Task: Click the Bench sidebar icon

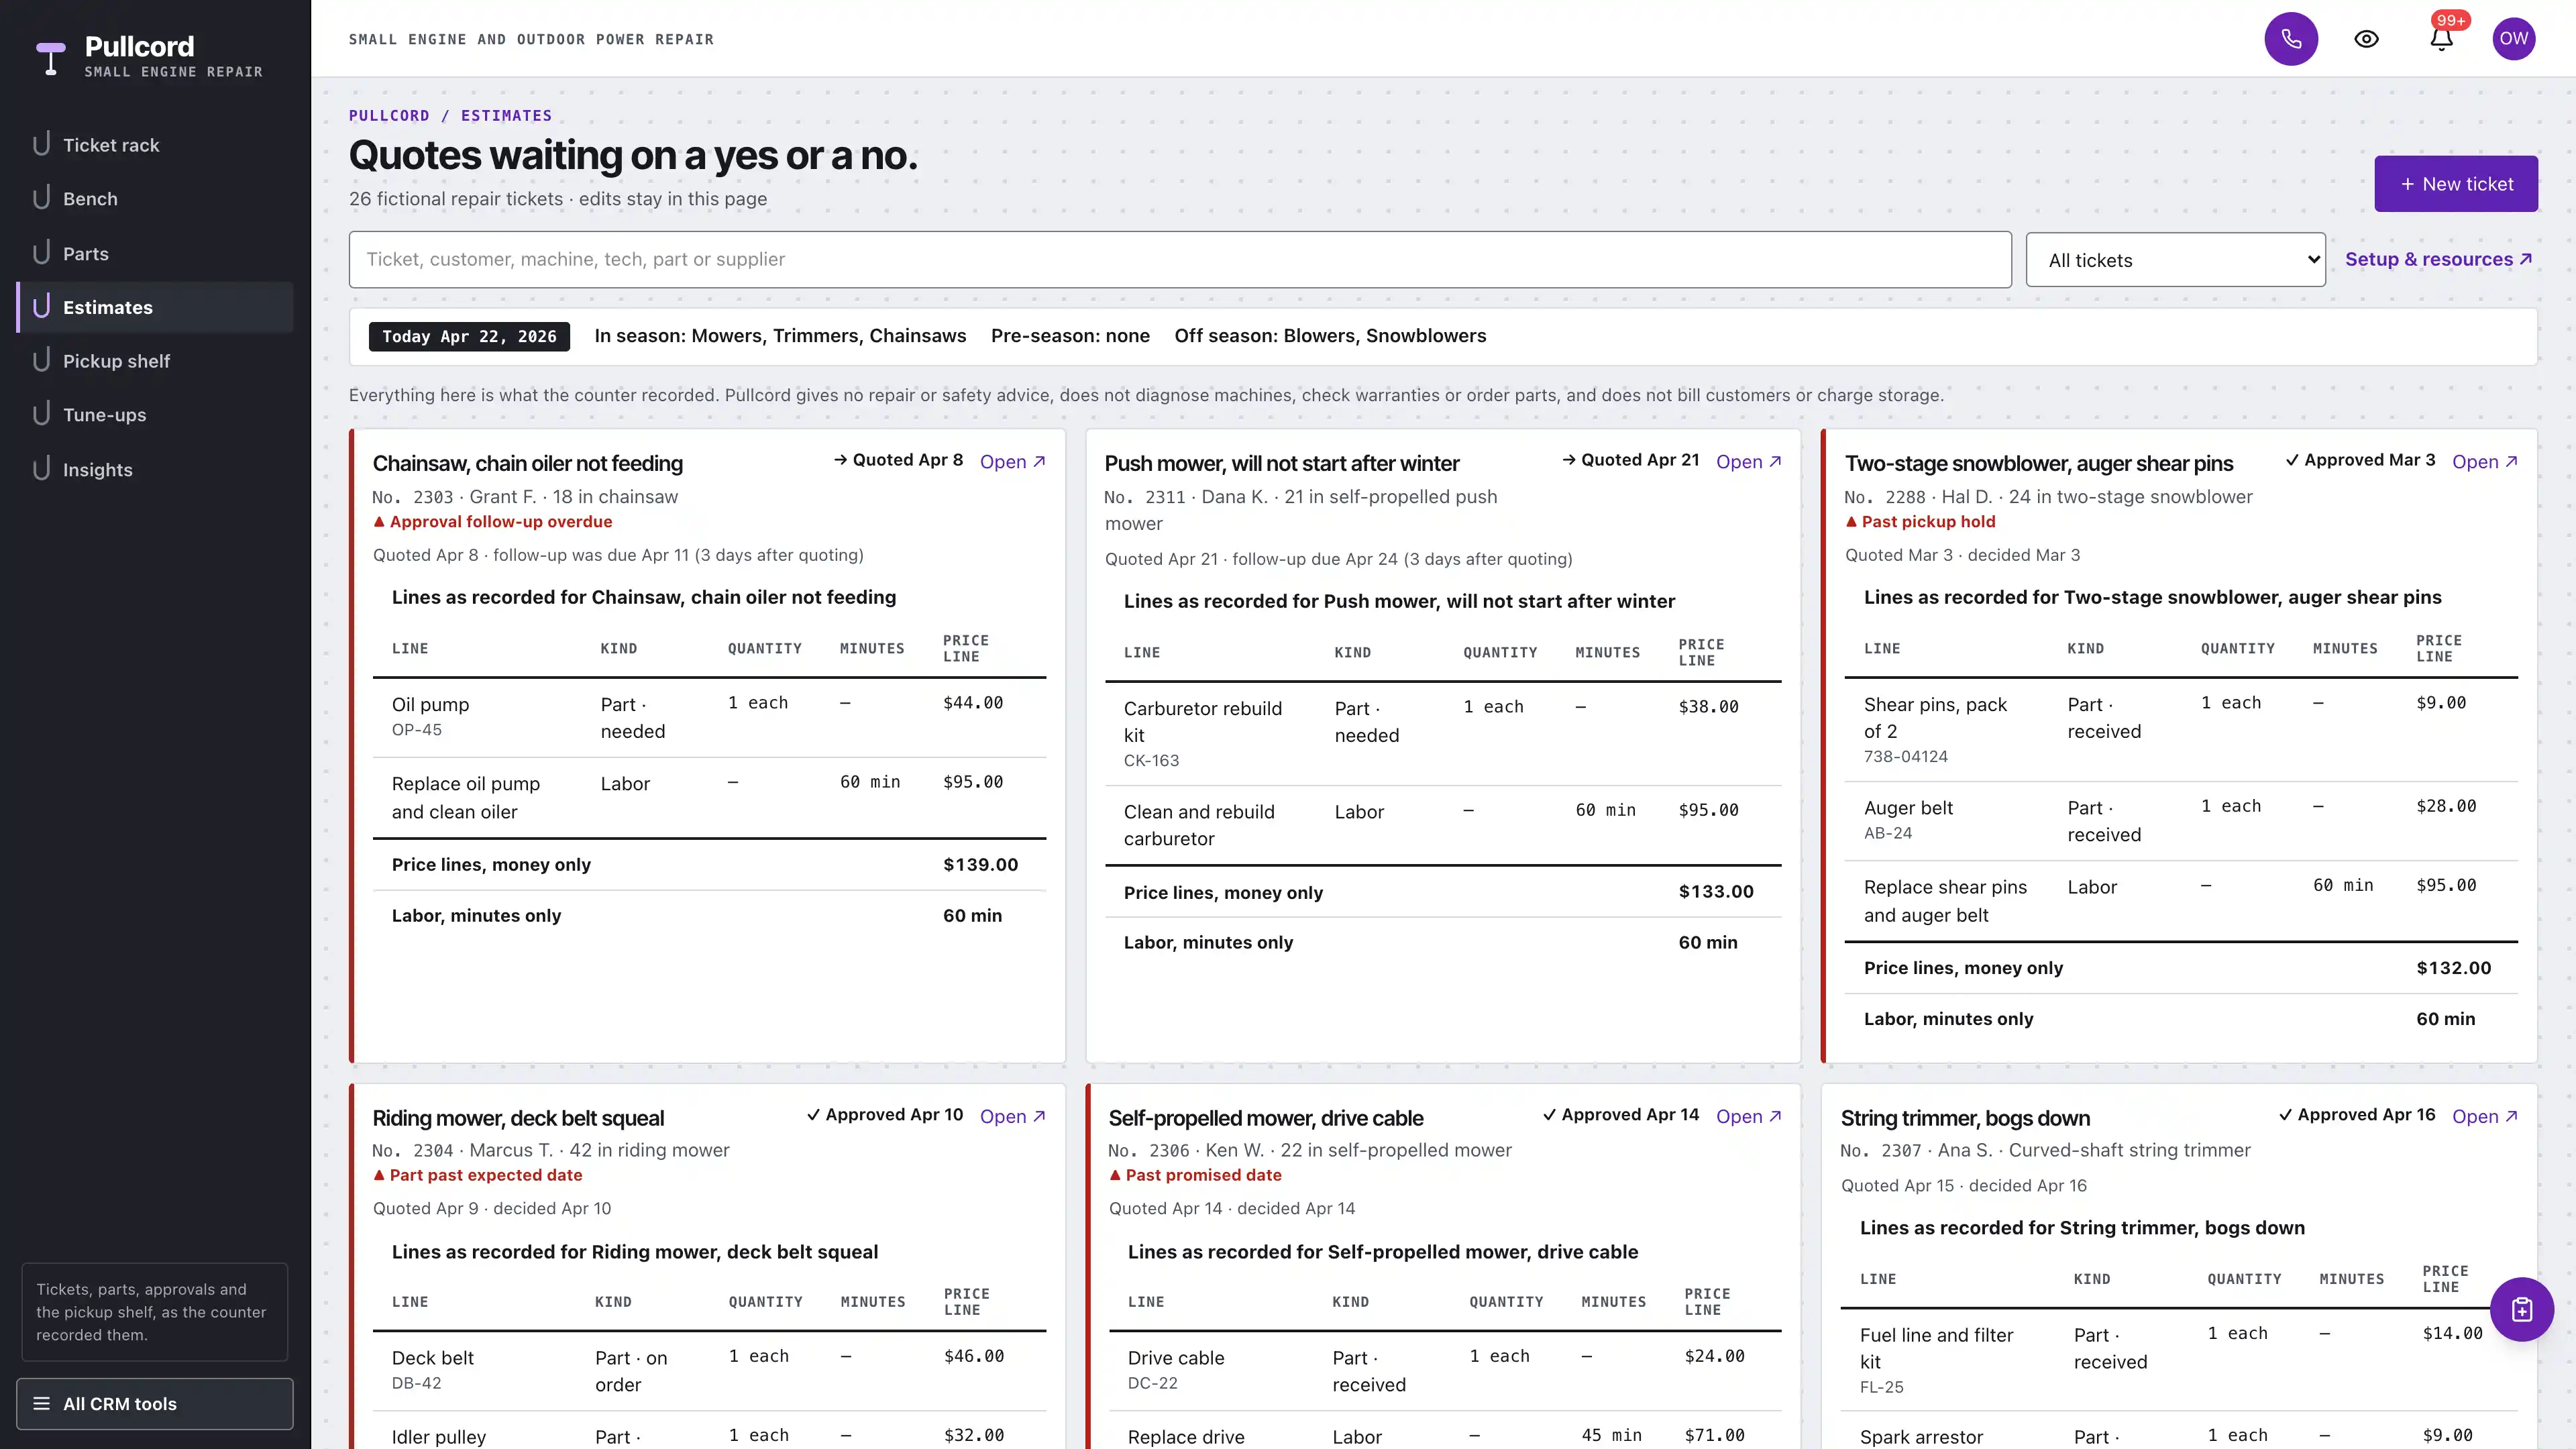Action: 41,198
